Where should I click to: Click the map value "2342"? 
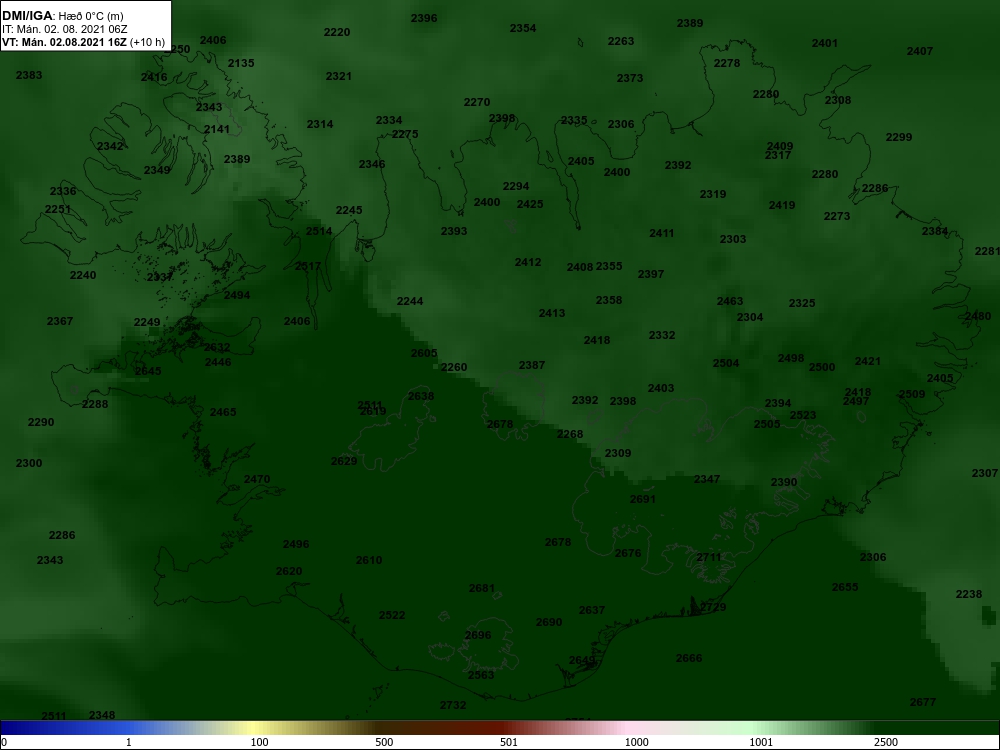coord(110,146)
